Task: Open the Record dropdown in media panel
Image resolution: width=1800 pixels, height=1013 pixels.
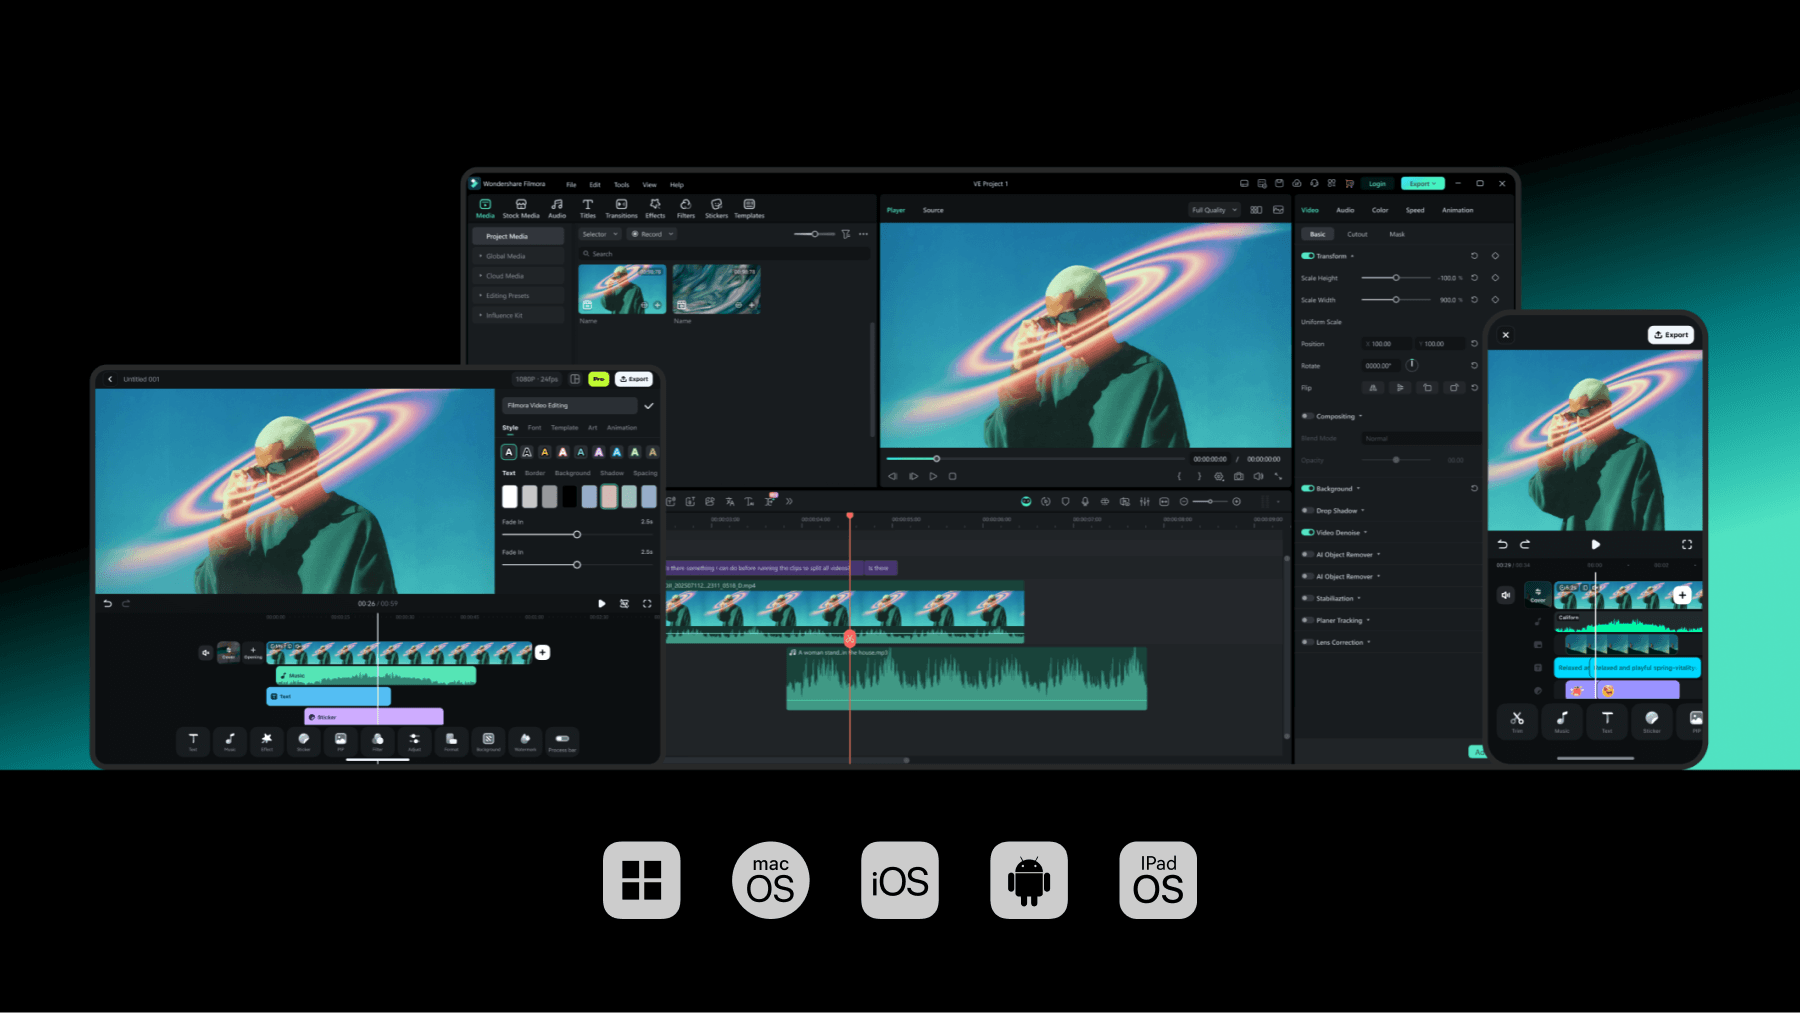Action: (x=652, y=234)
